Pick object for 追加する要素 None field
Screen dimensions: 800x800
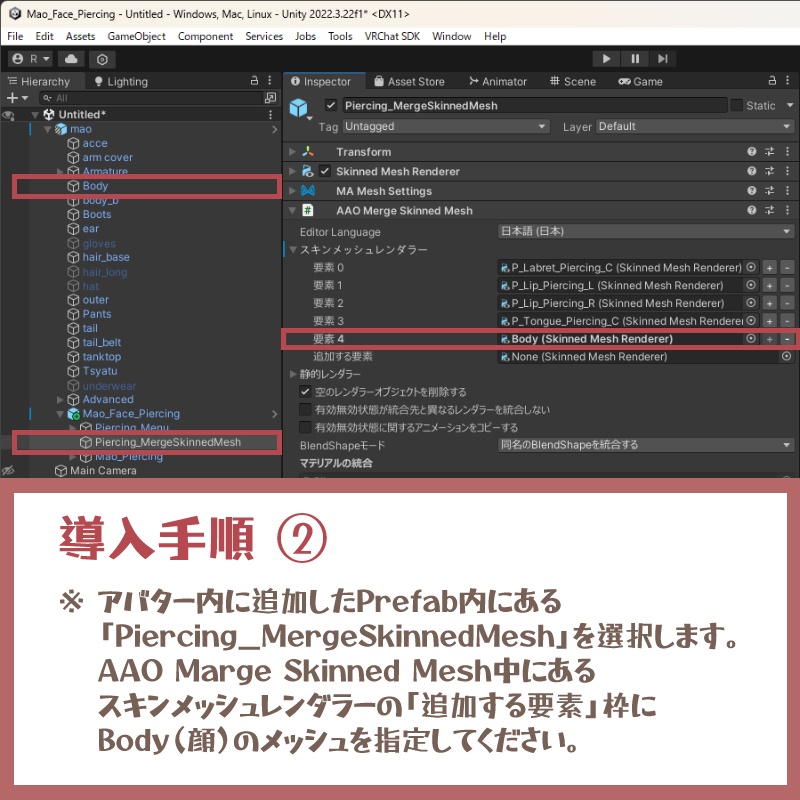(x=787, y=357)
